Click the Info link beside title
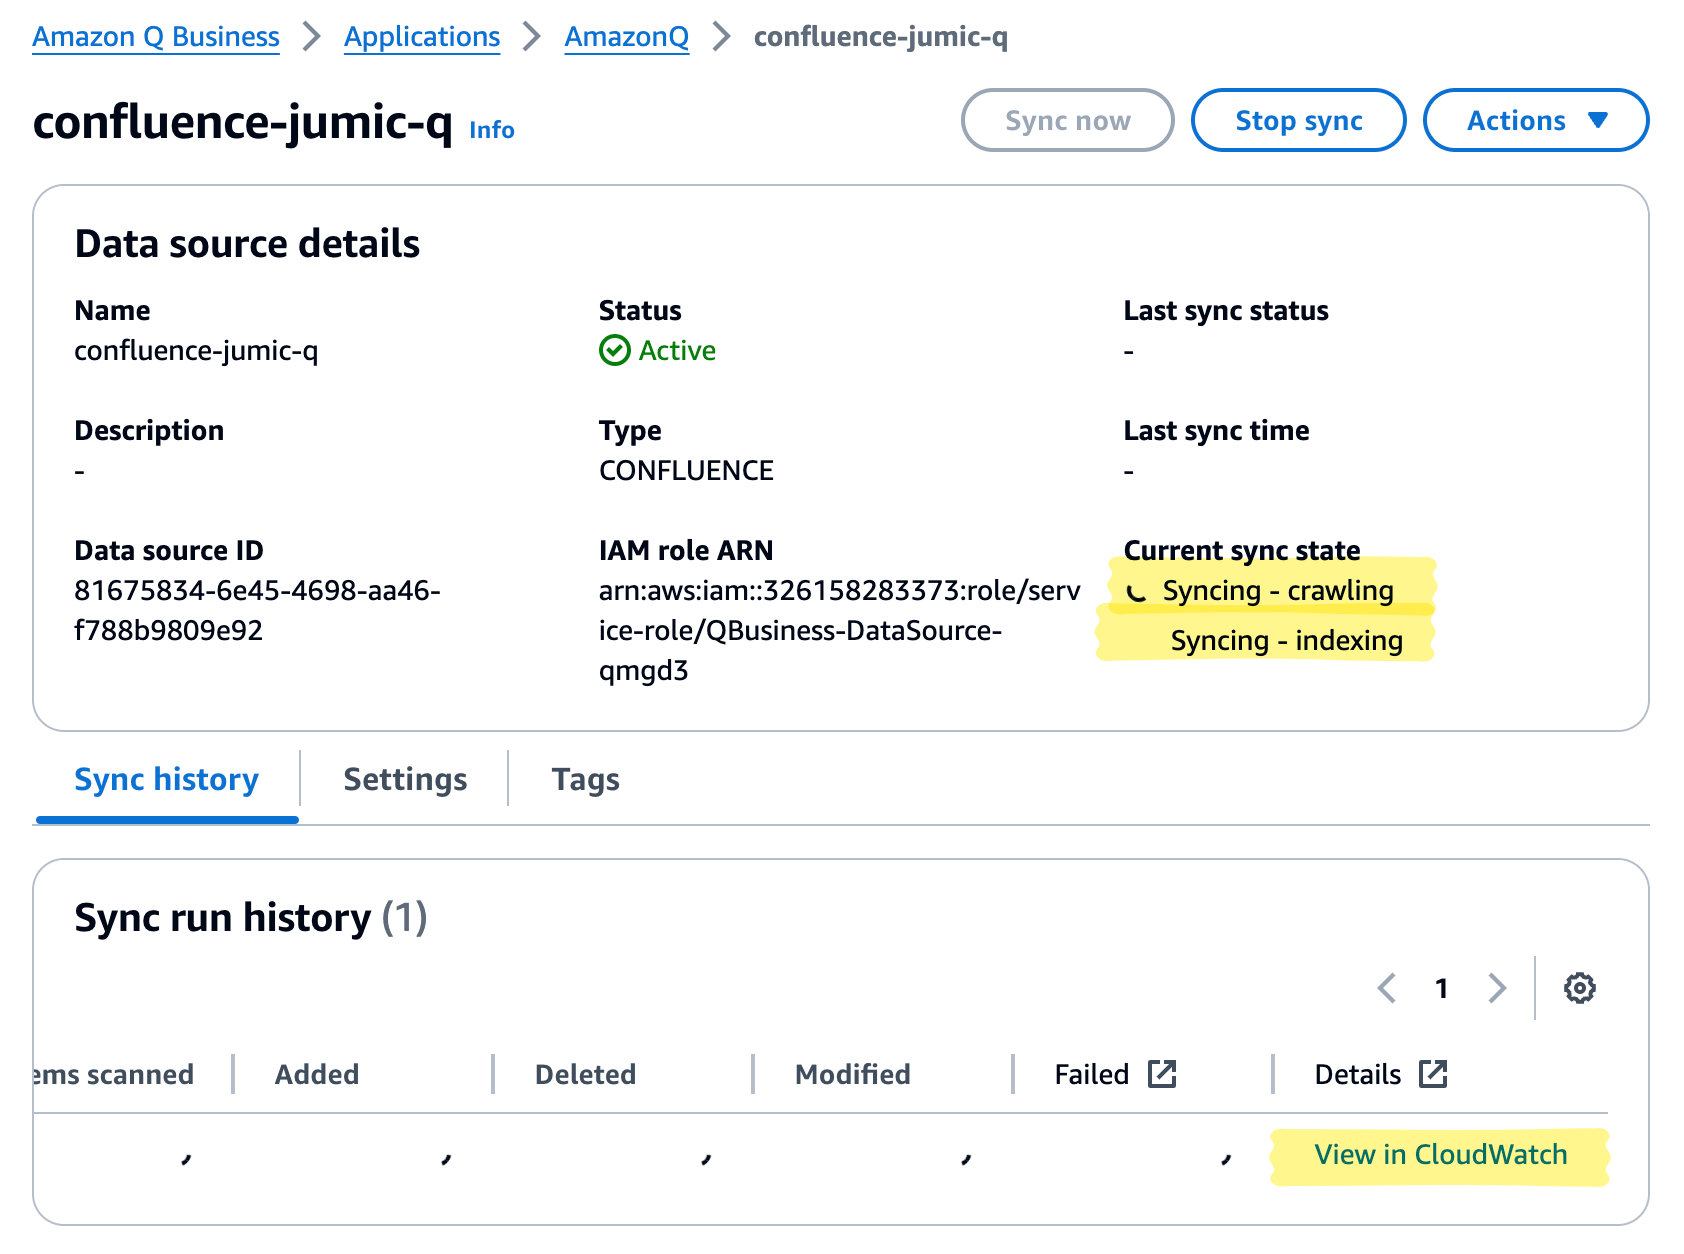The height and width of the screenshot is (1254, 1684). coord(492,130)
